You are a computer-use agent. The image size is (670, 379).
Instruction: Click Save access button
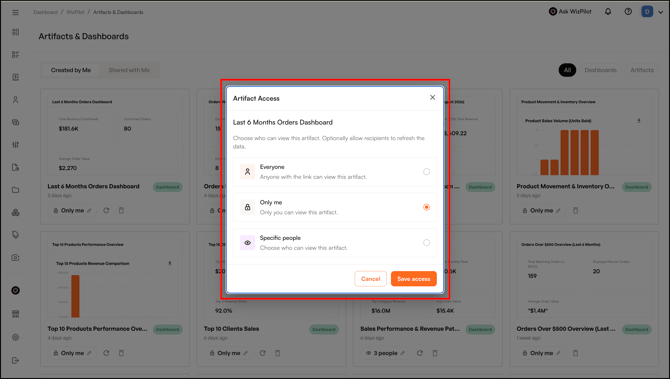coord(414,279)
